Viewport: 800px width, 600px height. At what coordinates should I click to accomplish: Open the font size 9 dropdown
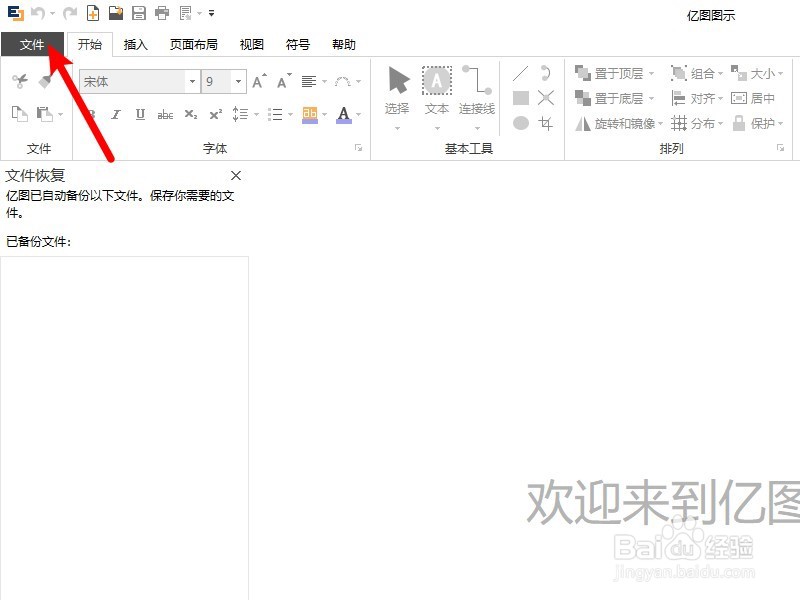pyautogui.click(x=238, y=82)
